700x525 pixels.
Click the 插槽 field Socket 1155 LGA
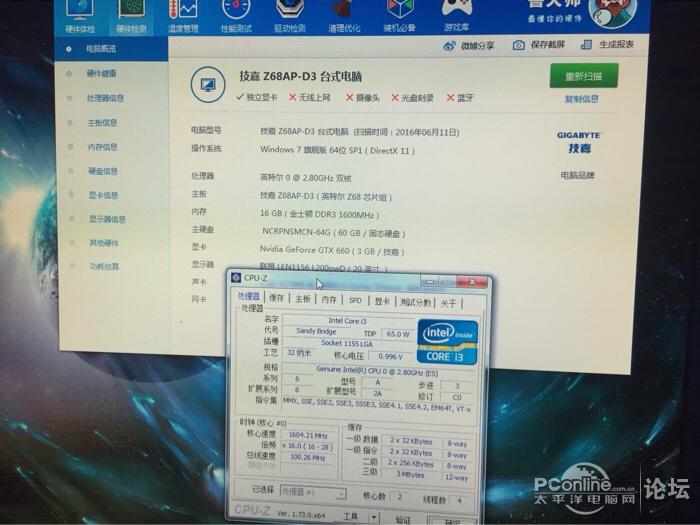(347, 343)
